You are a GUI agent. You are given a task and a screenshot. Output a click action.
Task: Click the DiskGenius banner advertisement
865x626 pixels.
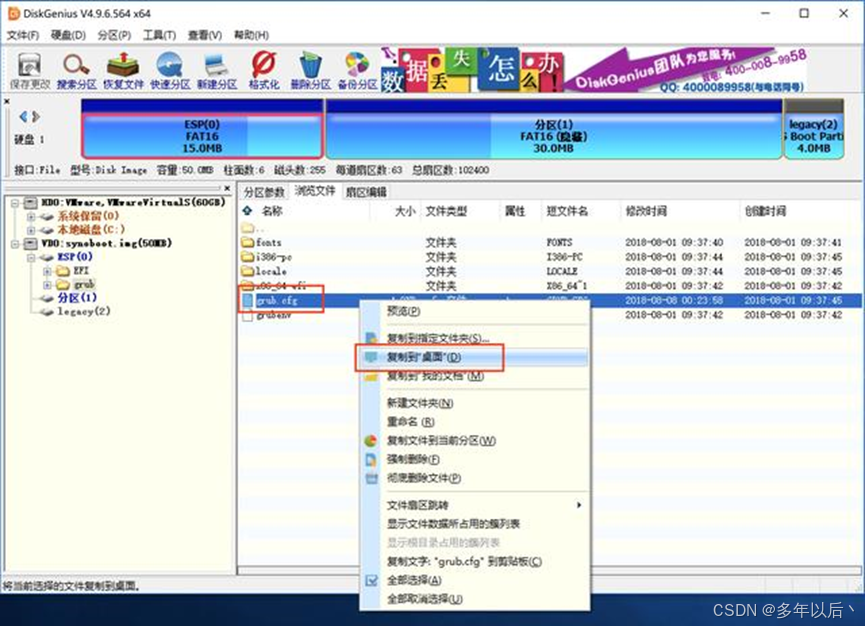(x=595, y=69)
